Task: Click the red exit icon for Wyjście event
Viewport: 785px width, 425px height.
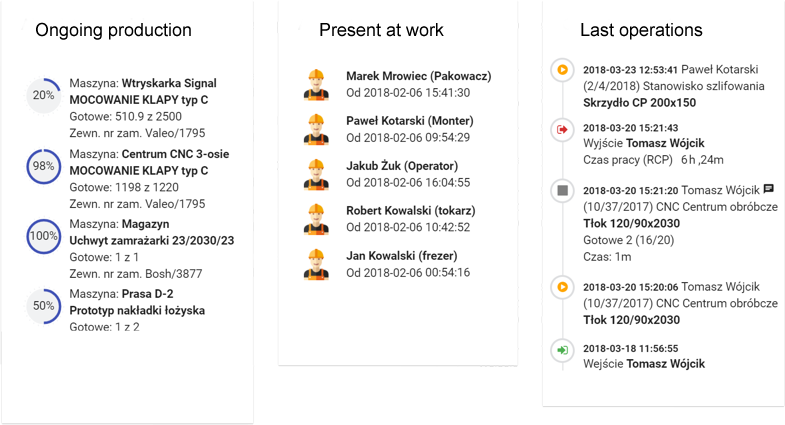Action: tap(562, 129)
